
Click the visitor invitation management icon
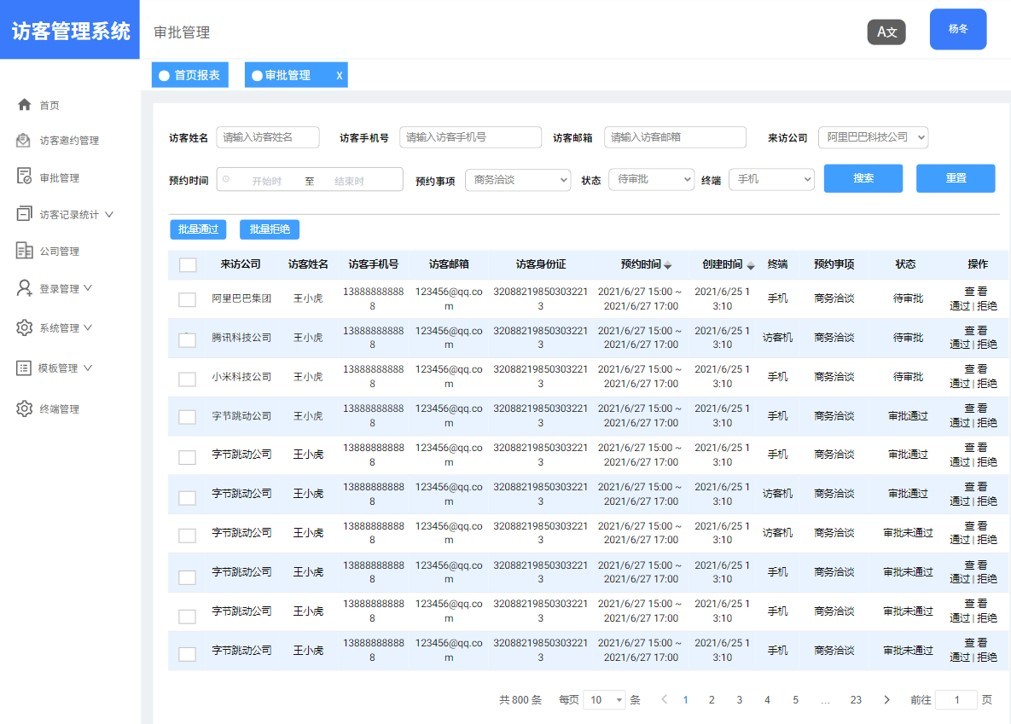coord(25,141)
